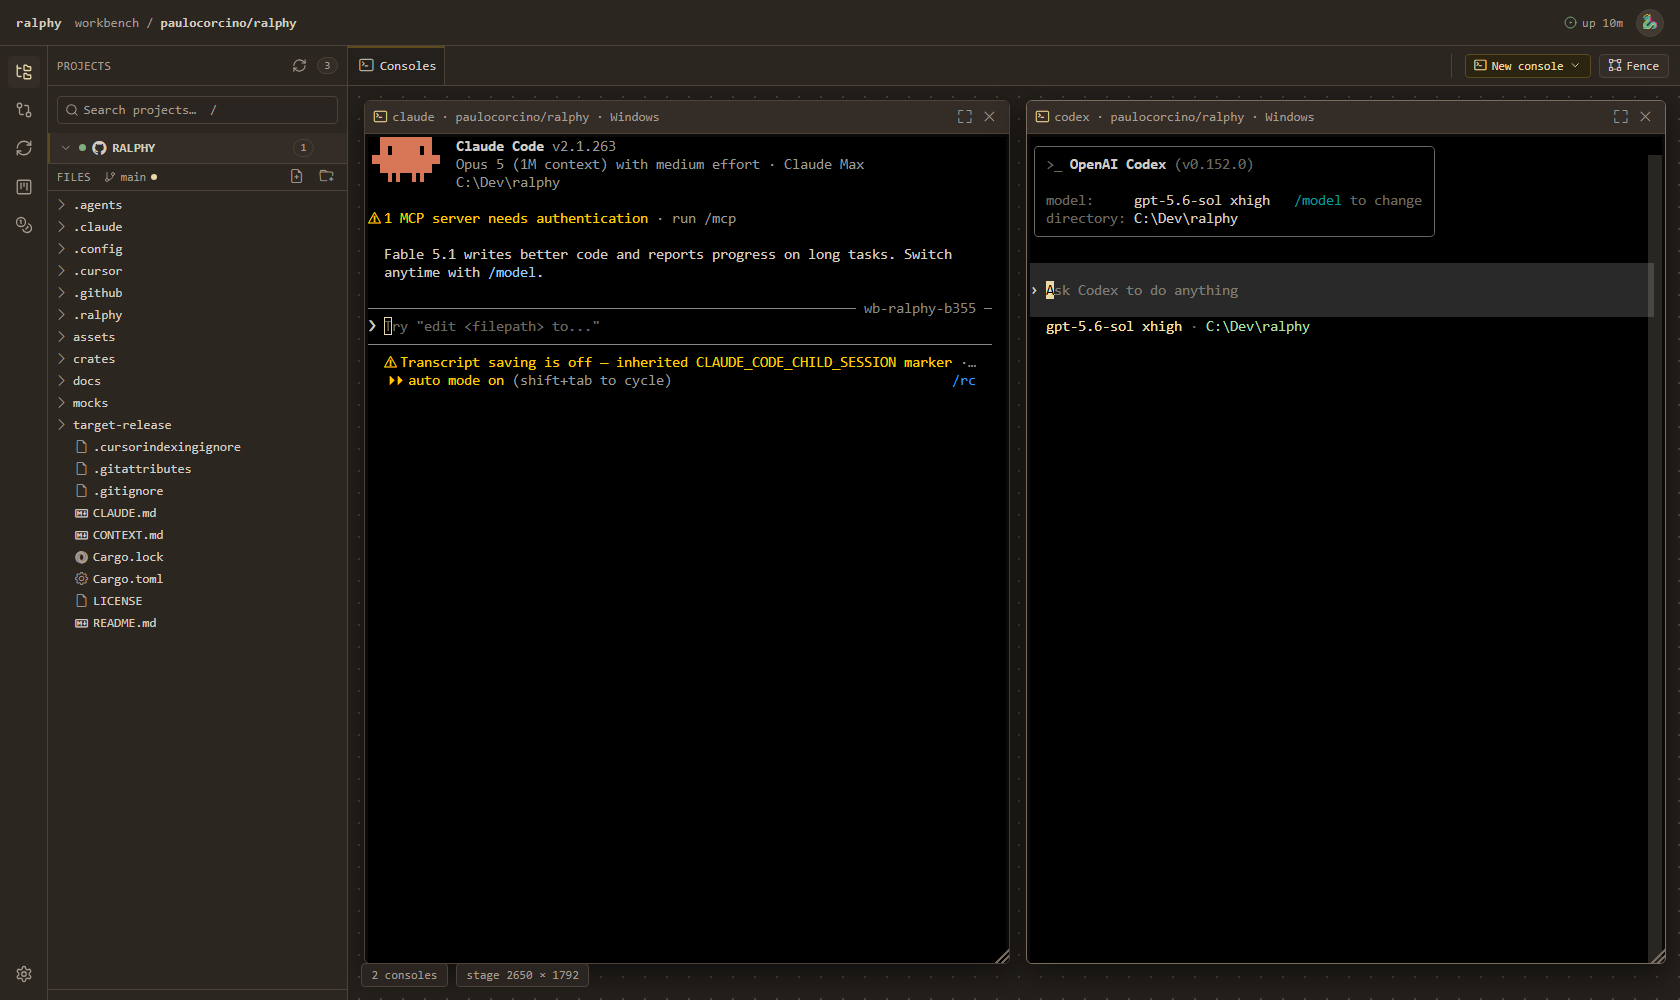The height and width of the screenshot is (1000, 1680).
Task: Click the Claude Code mascot logo
Action: (406, 160)
